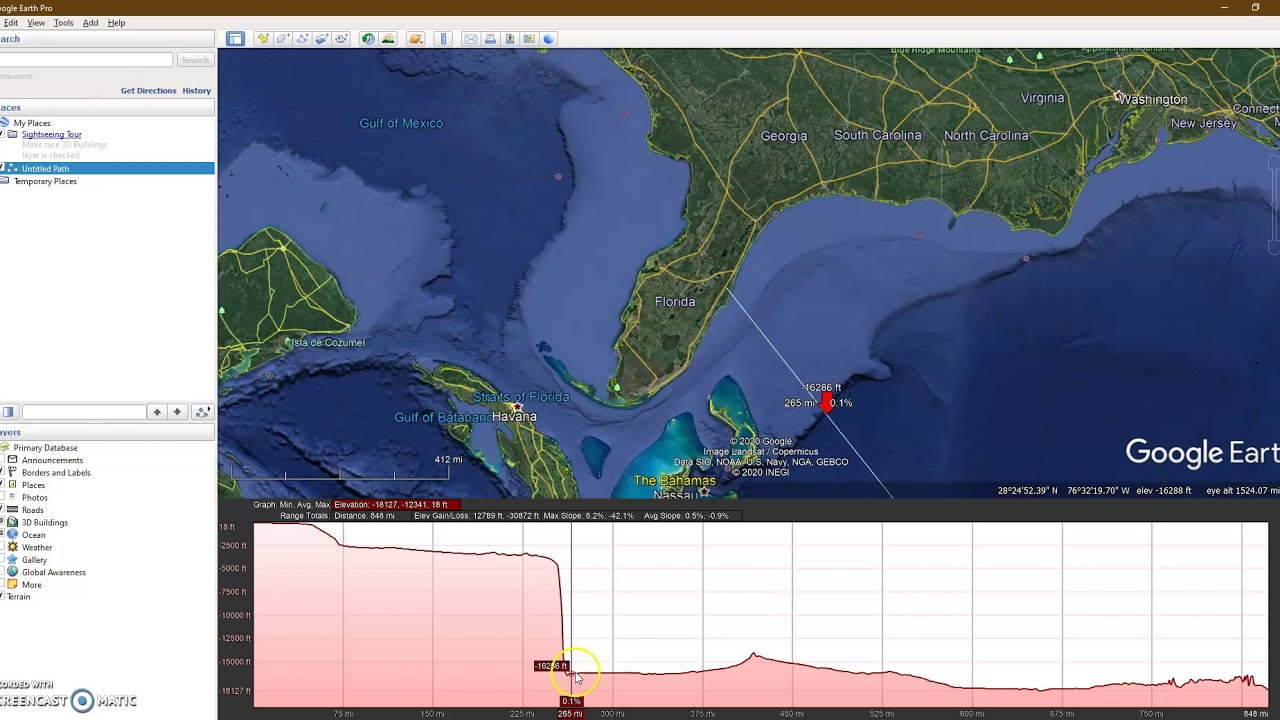
Task: Focus the main search input box
Action: pyautogui.click(x=86, y=60)
